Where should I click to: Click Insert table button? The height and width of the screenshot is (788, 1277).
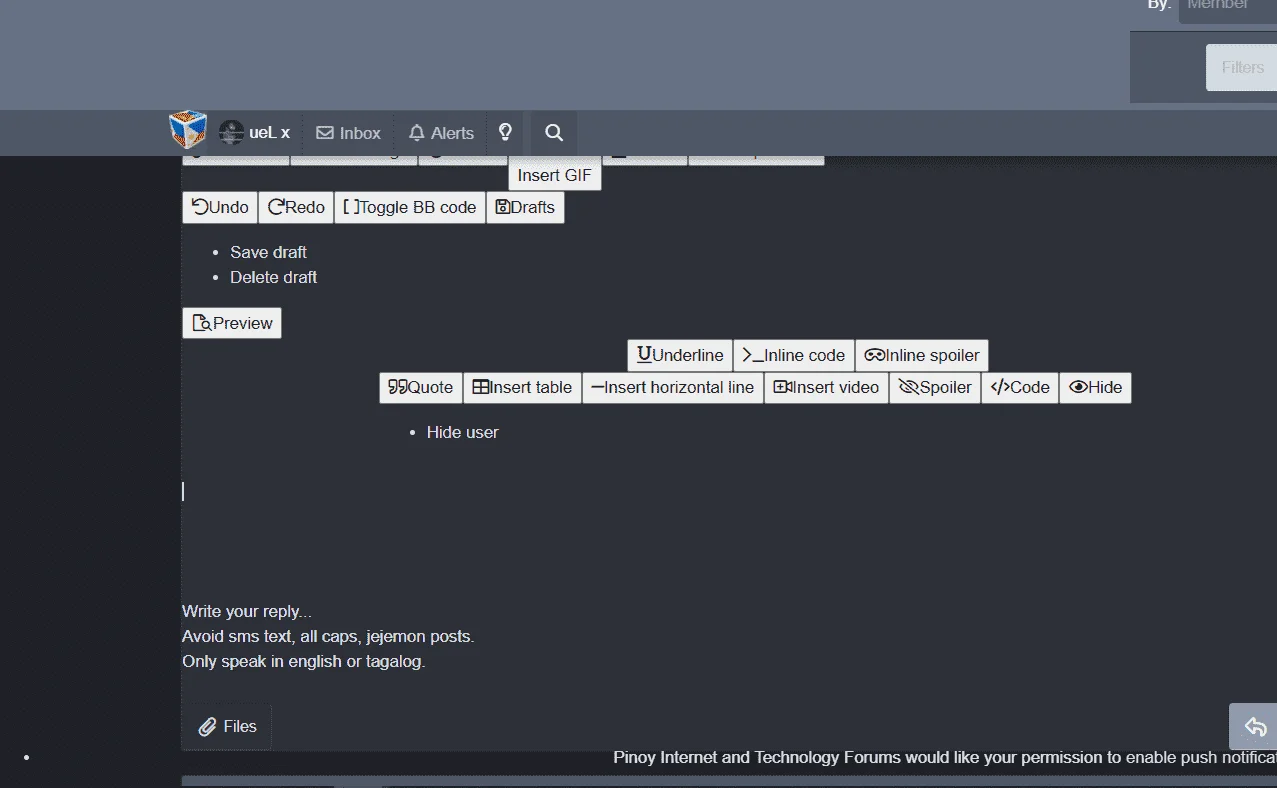point(522,387)
